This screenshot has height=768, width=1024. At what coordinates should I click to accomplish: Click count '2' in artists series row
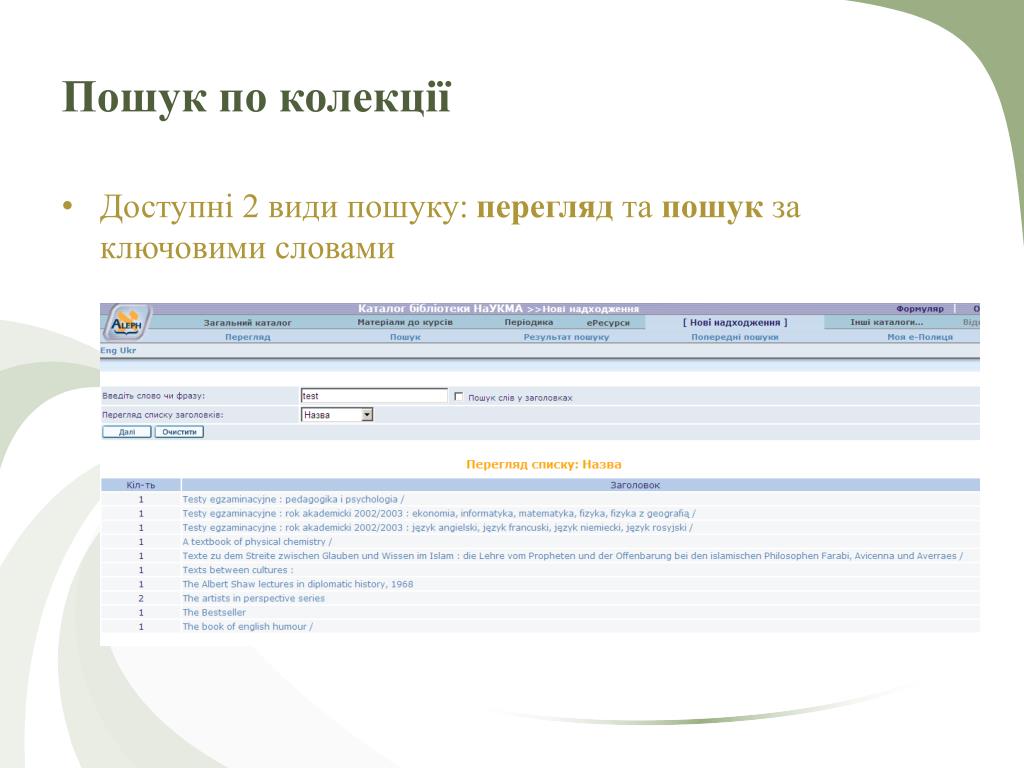click(140, 598)
